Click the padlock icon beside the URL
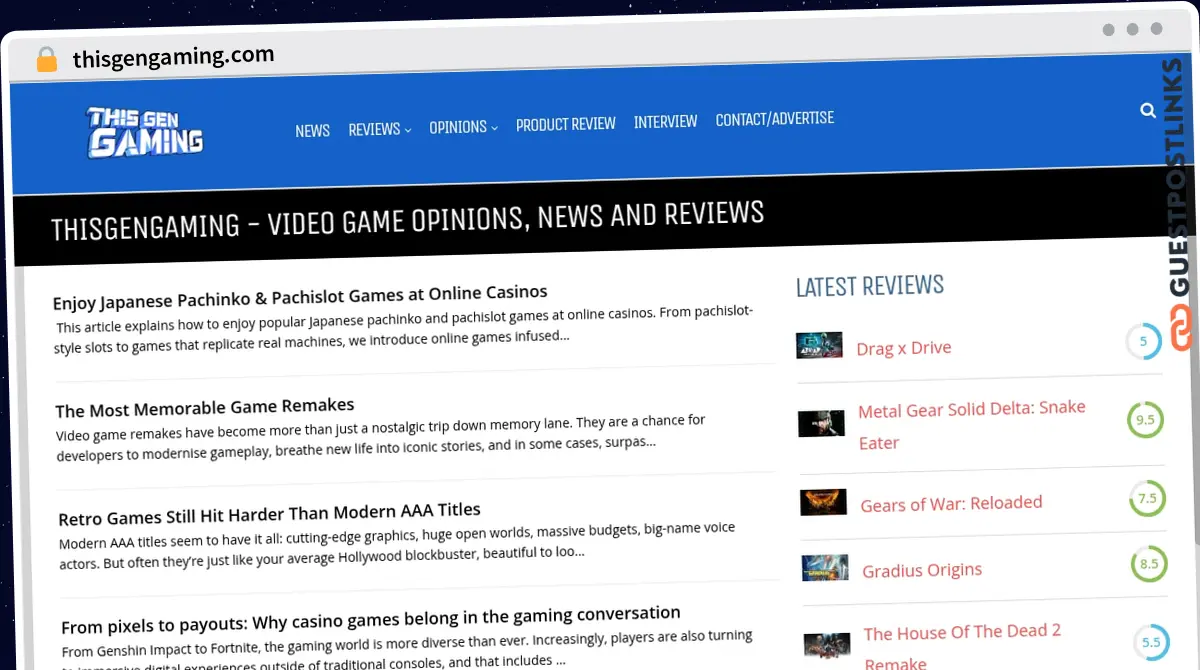This screenshot has width=1200, height=670. (46, 59)
